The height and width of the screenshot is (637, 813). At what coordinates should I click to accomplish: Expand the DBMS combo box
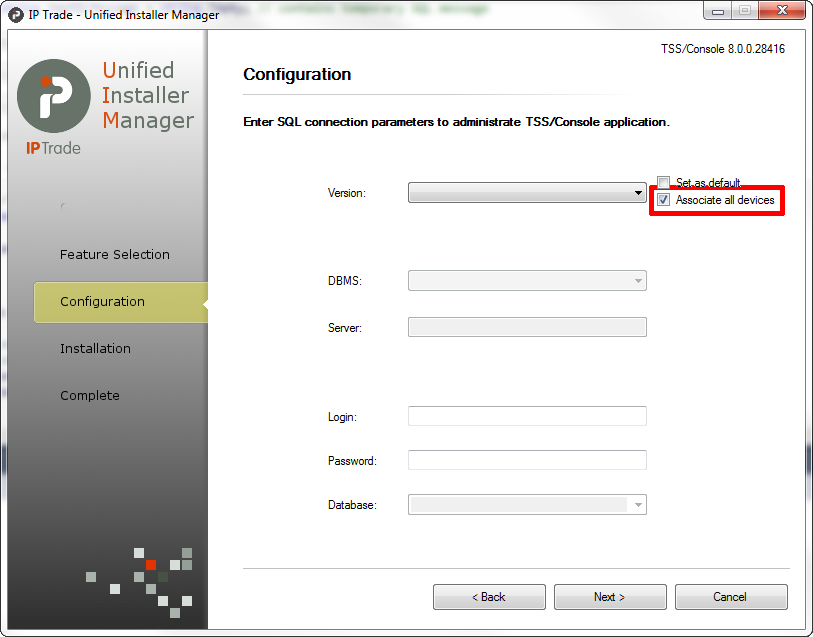pos(527,280)
